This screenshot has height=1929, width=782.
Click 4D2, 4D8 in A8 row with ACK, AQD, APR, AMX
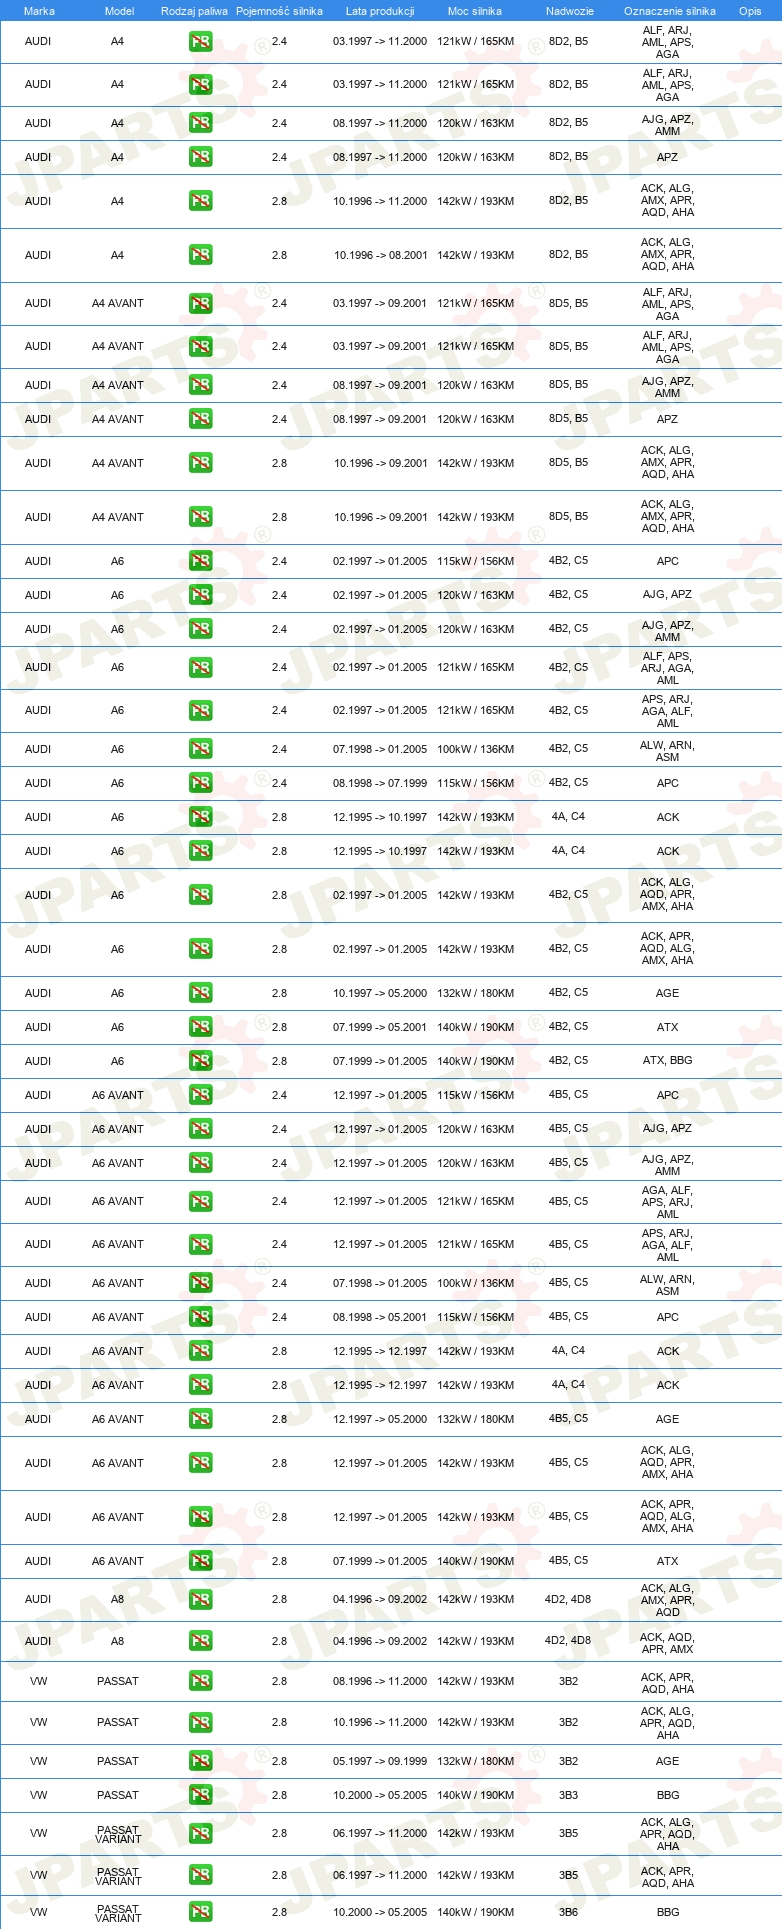(568, 1641)
